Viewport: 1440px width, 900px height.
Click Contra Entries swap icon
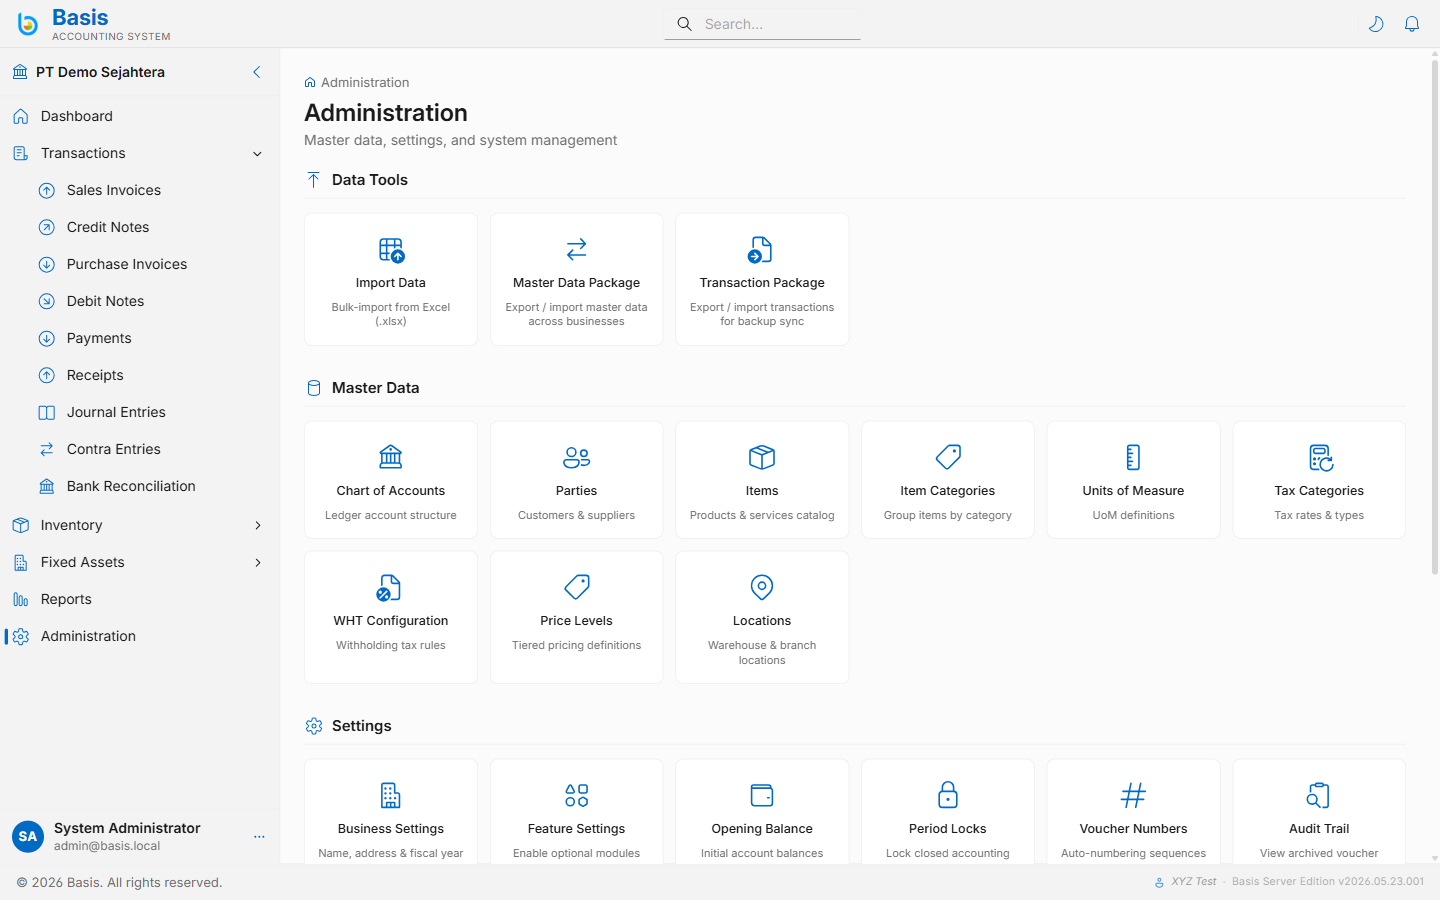coord(47,449)
